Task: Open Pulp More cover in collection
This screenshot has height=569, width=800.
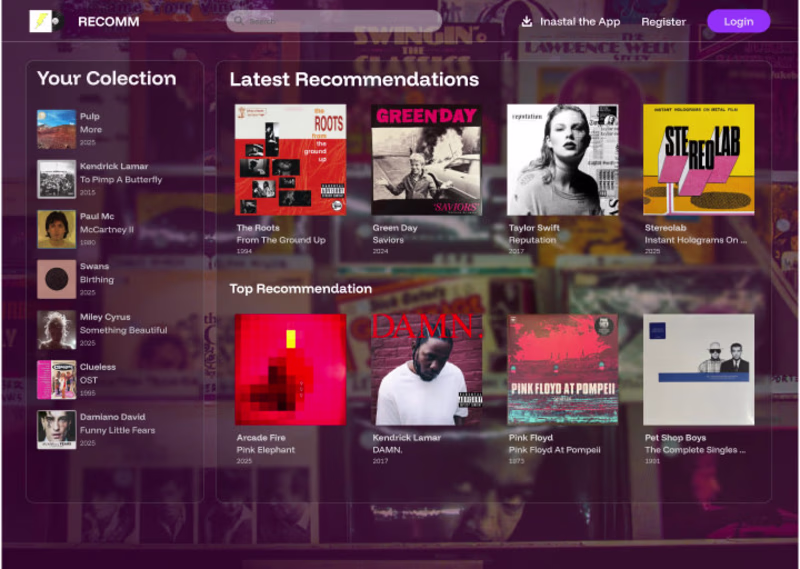Action: point(57,129)
